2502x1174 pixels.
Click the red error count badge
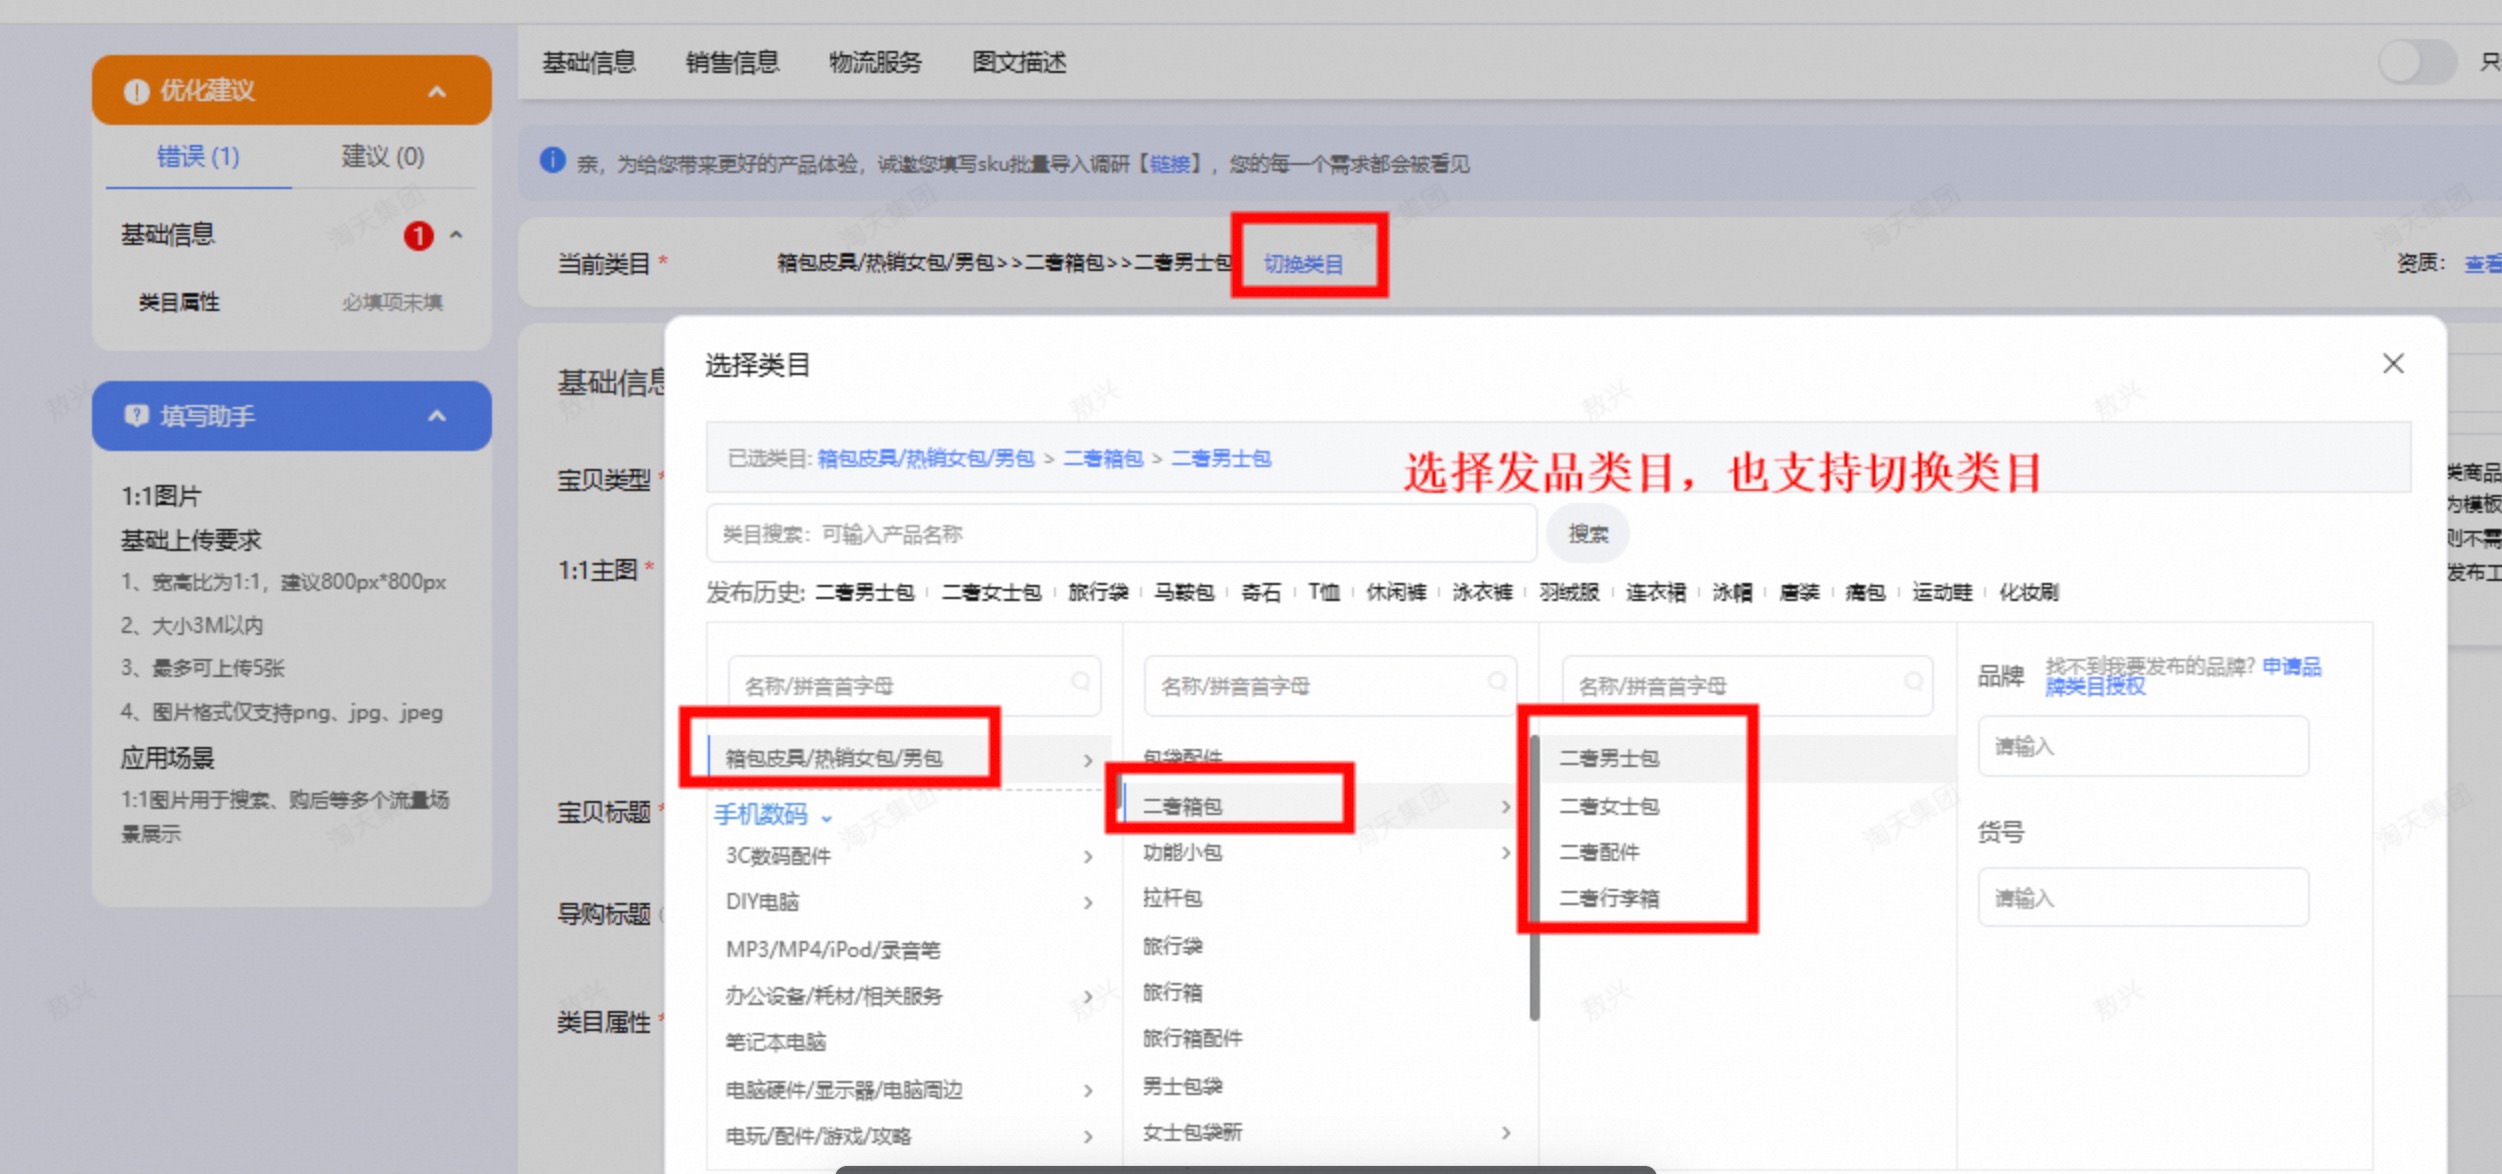pos(418,236)
